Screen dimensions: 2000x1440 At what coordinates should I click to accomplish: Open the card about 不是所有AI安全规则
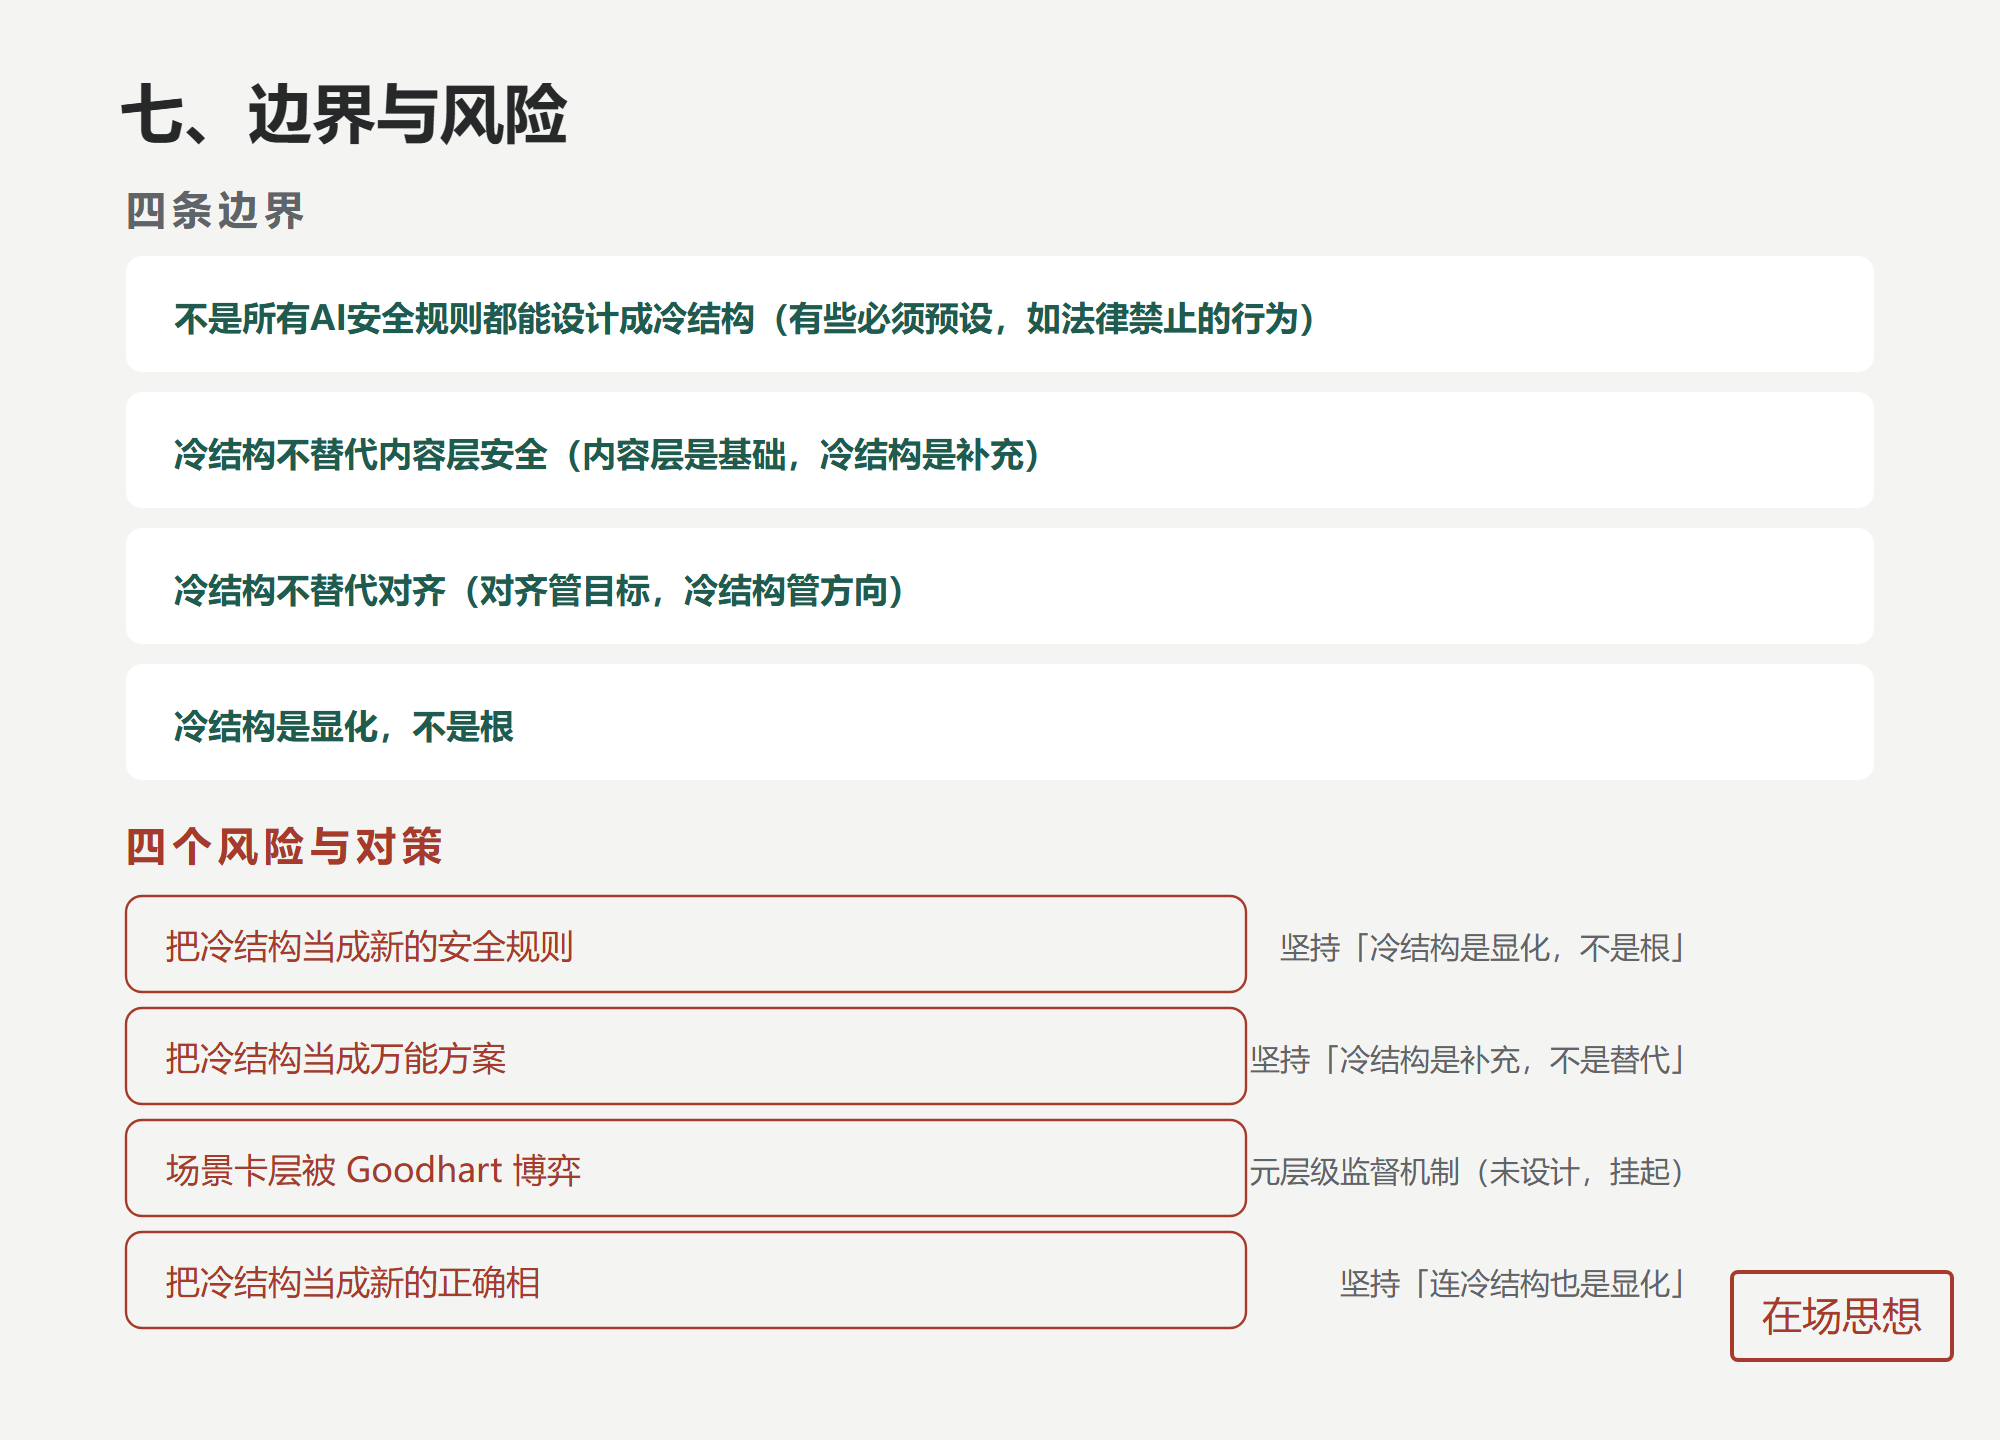pos(999,314)
